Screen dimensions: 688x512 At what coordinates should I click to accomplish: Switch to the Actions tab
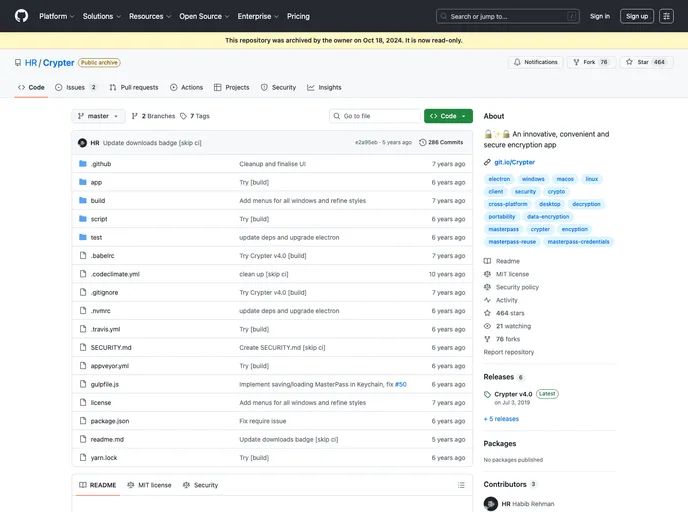186,87
